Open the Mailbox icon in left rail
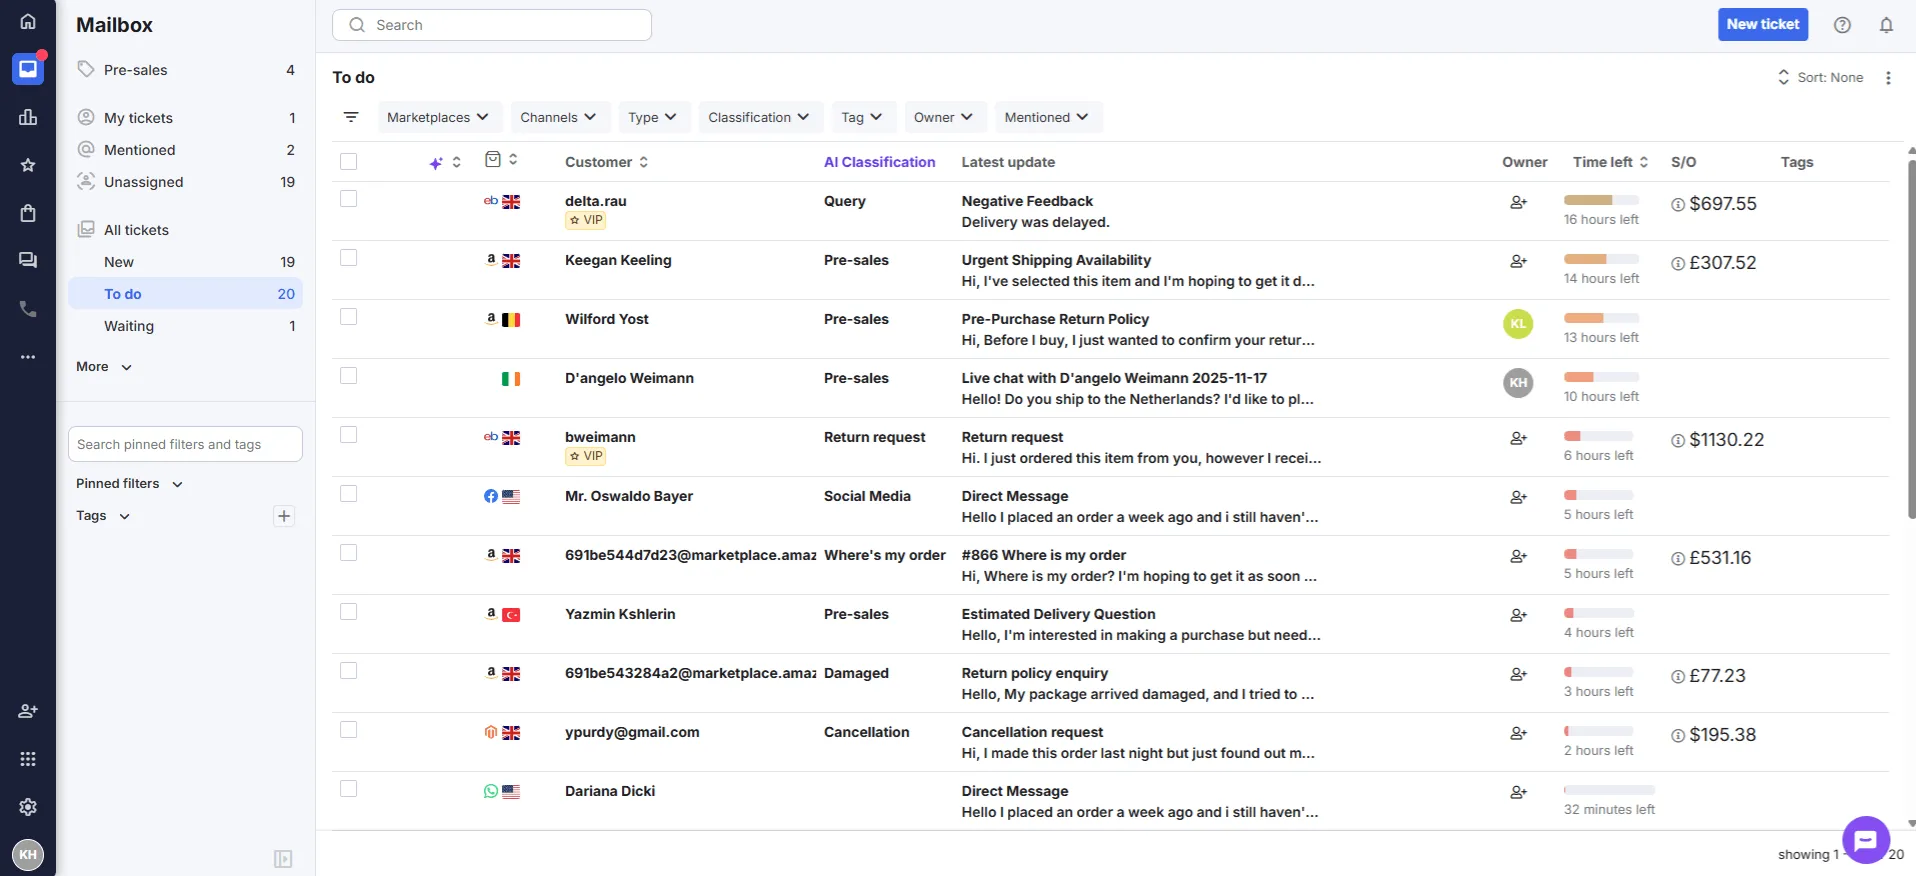 click(x=28, y=69)
